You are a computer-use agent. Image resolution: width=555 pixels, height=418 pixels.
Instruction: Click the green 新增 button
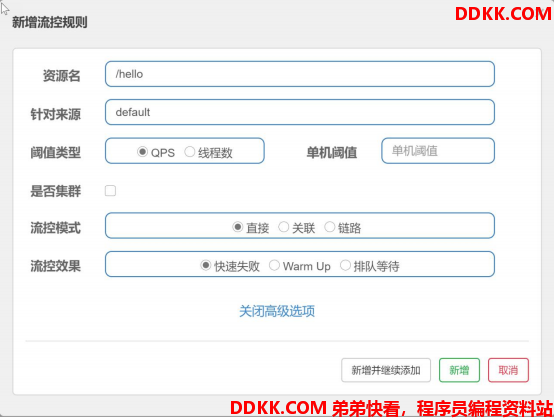459,370
